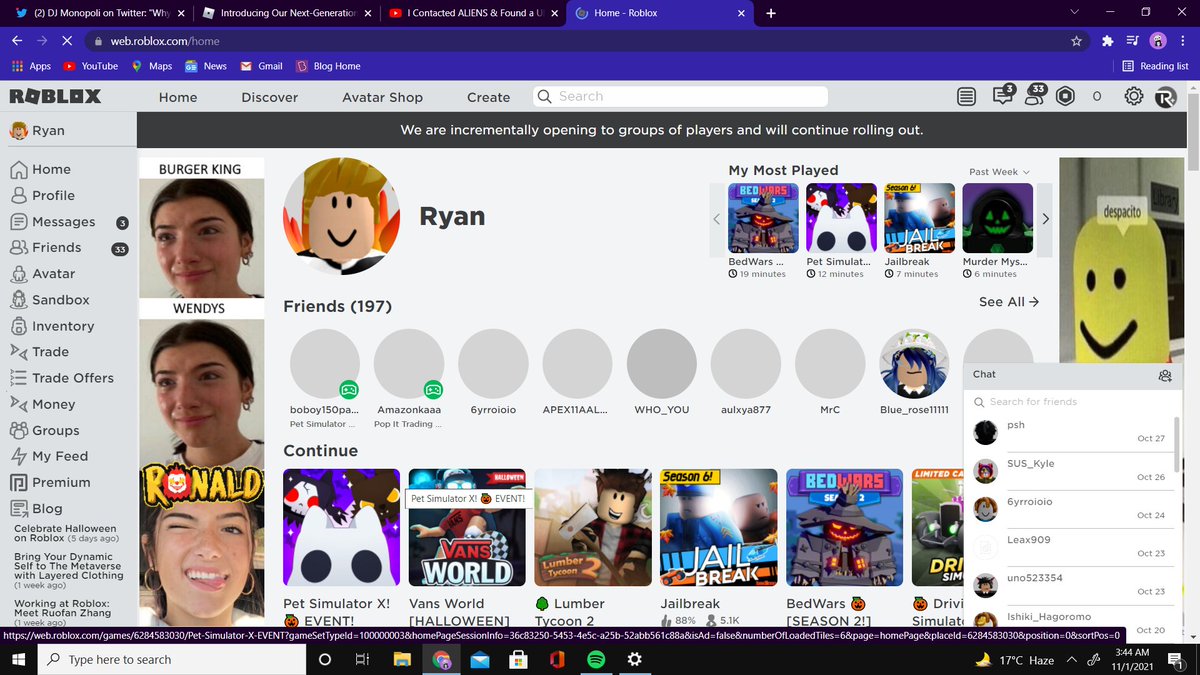Click the Roblox search field

pos(680,96)
